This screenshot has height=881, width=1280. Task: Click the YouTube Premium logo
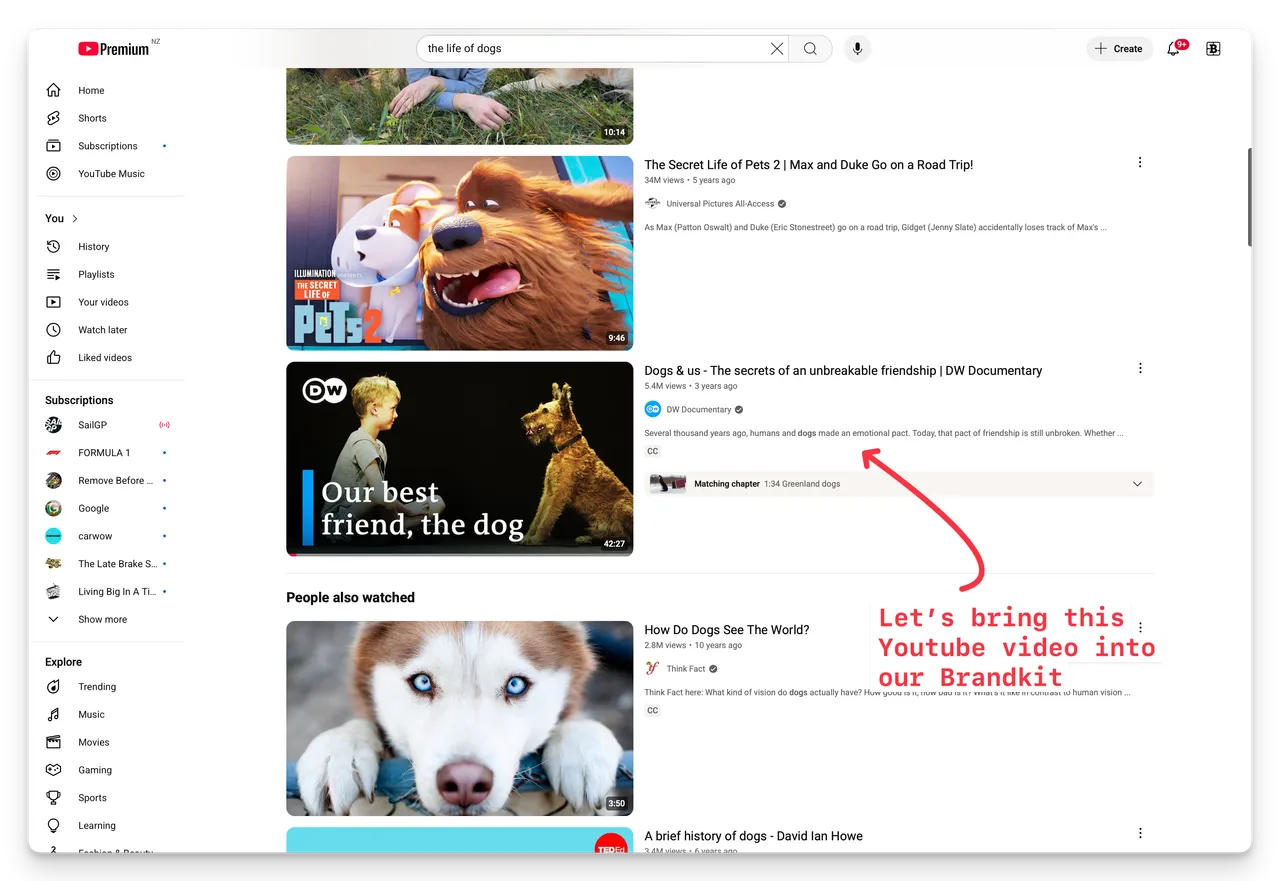(x=114, y=49)
